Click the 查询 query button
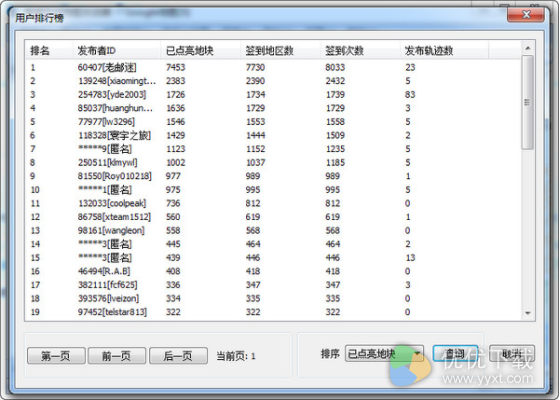 click(x=455, y=354)
